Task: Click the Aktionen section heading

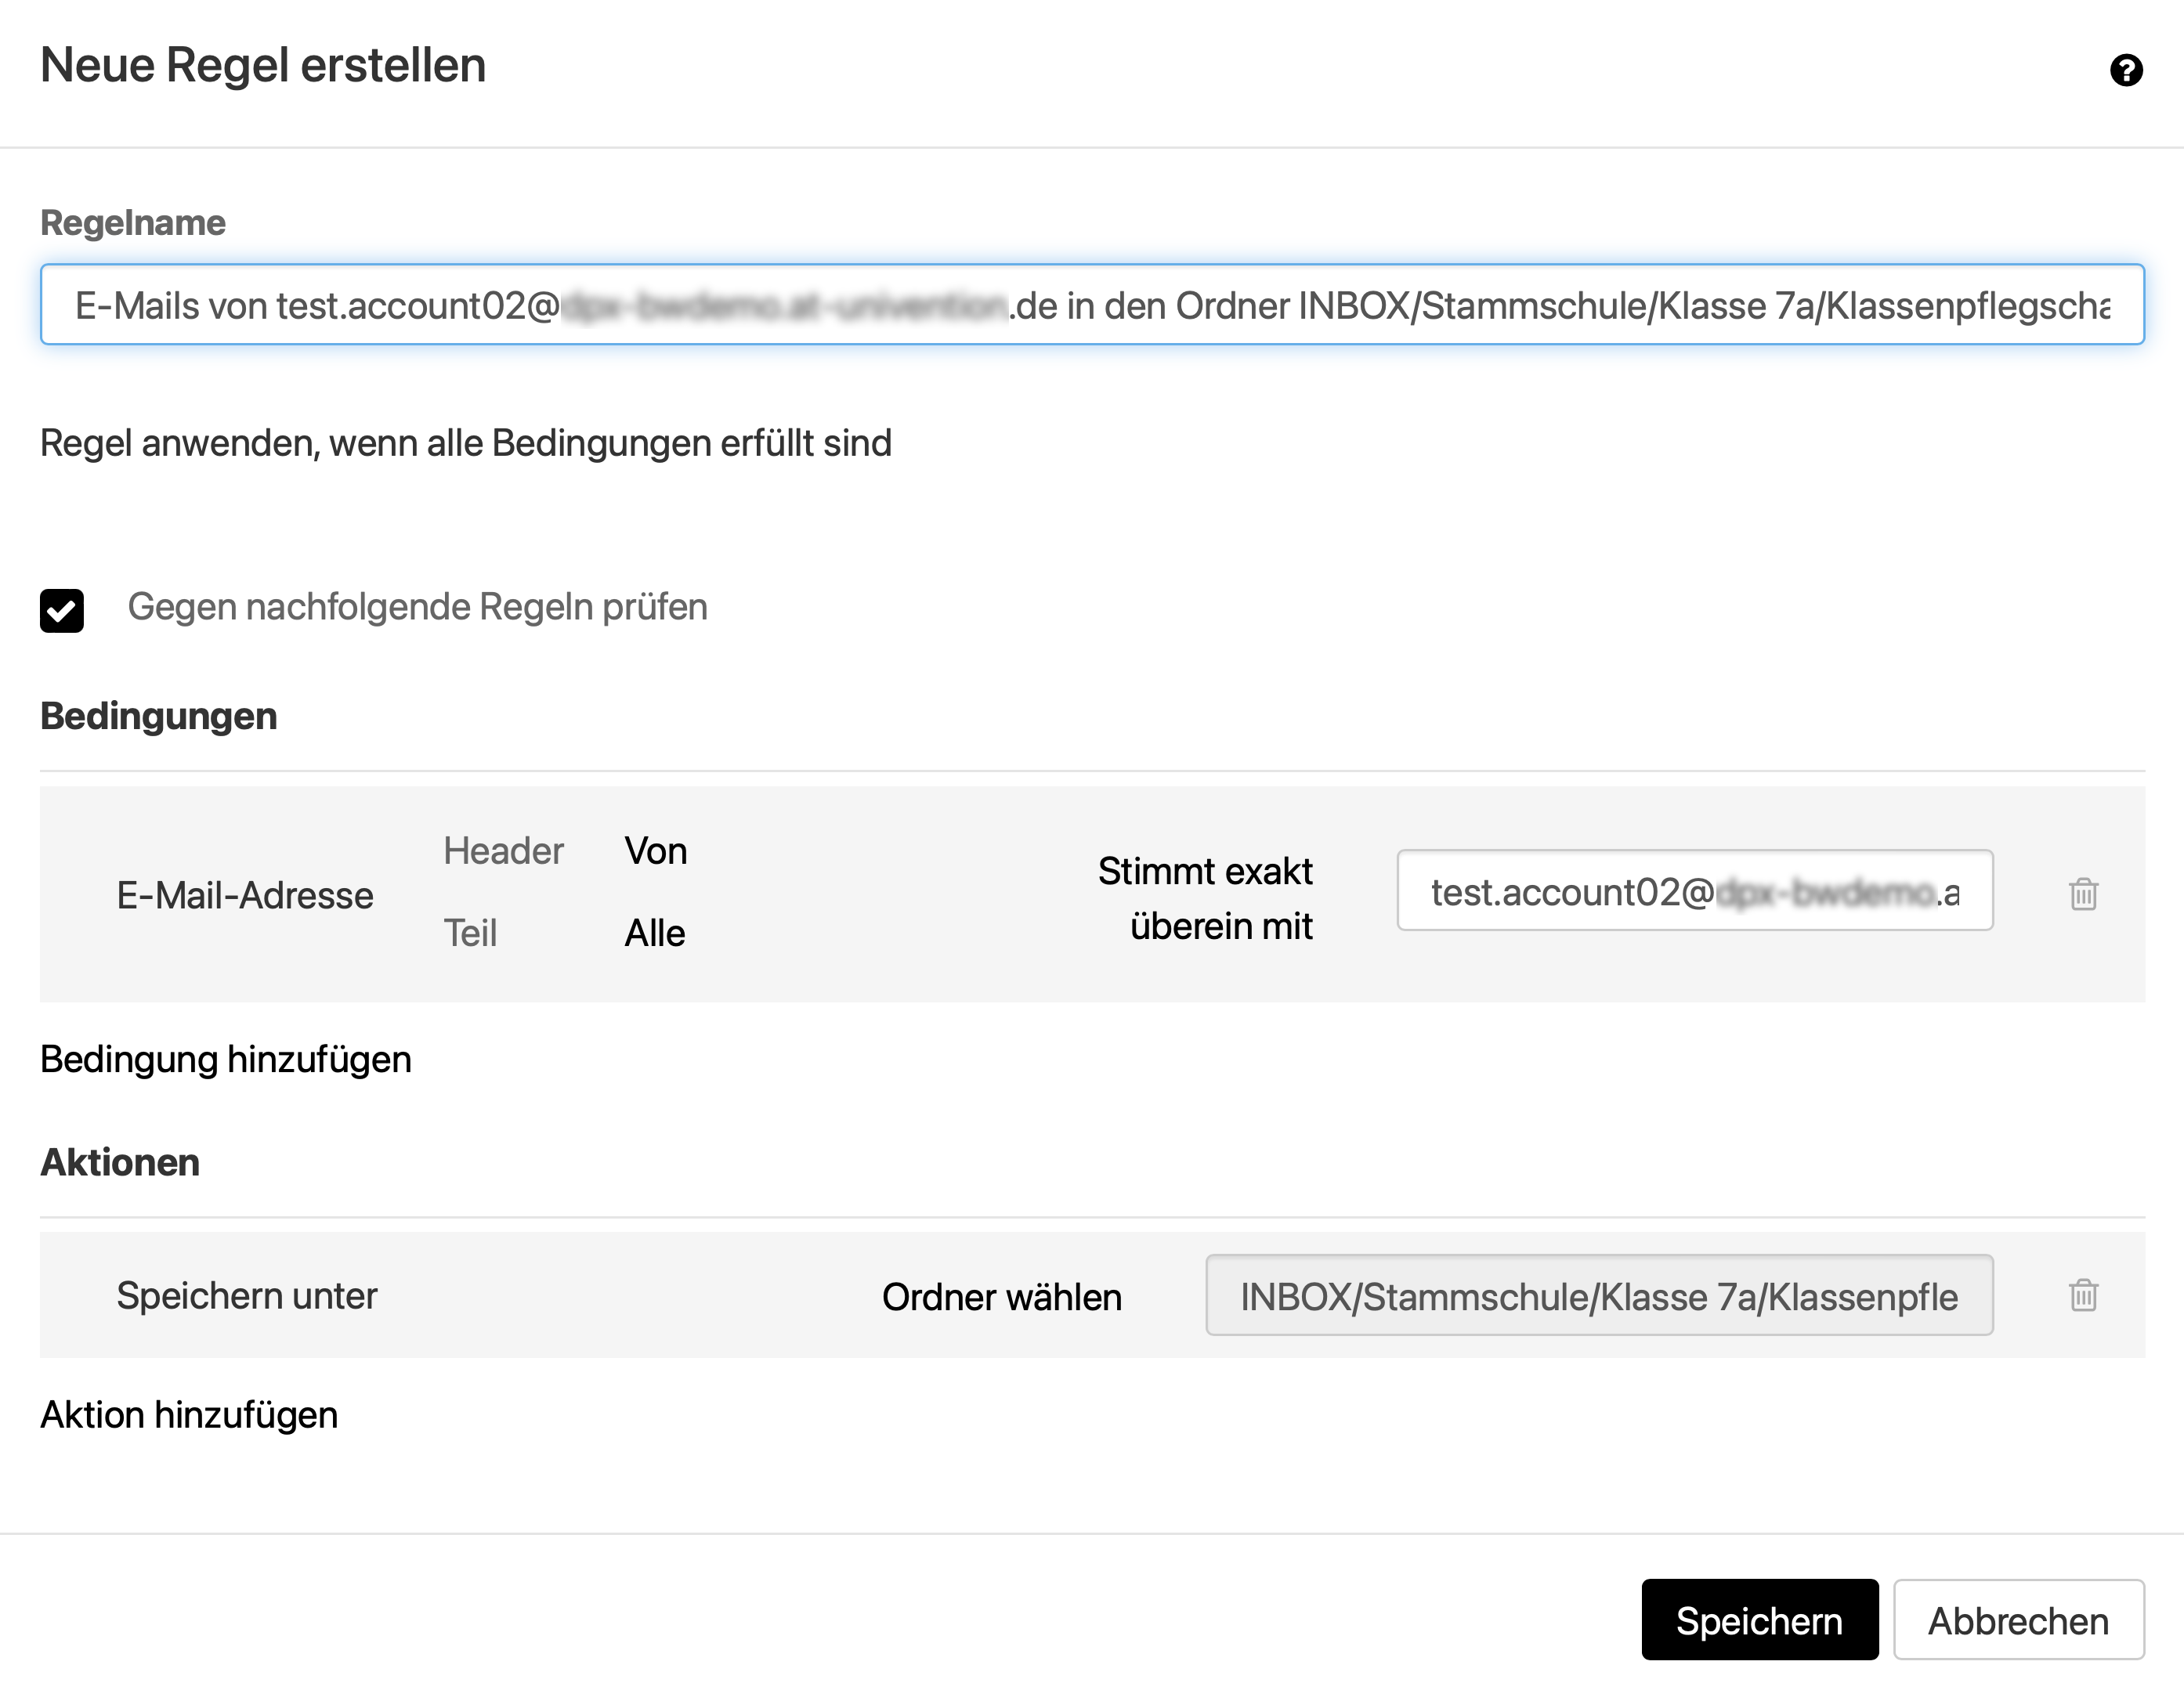Action: 119,1161
